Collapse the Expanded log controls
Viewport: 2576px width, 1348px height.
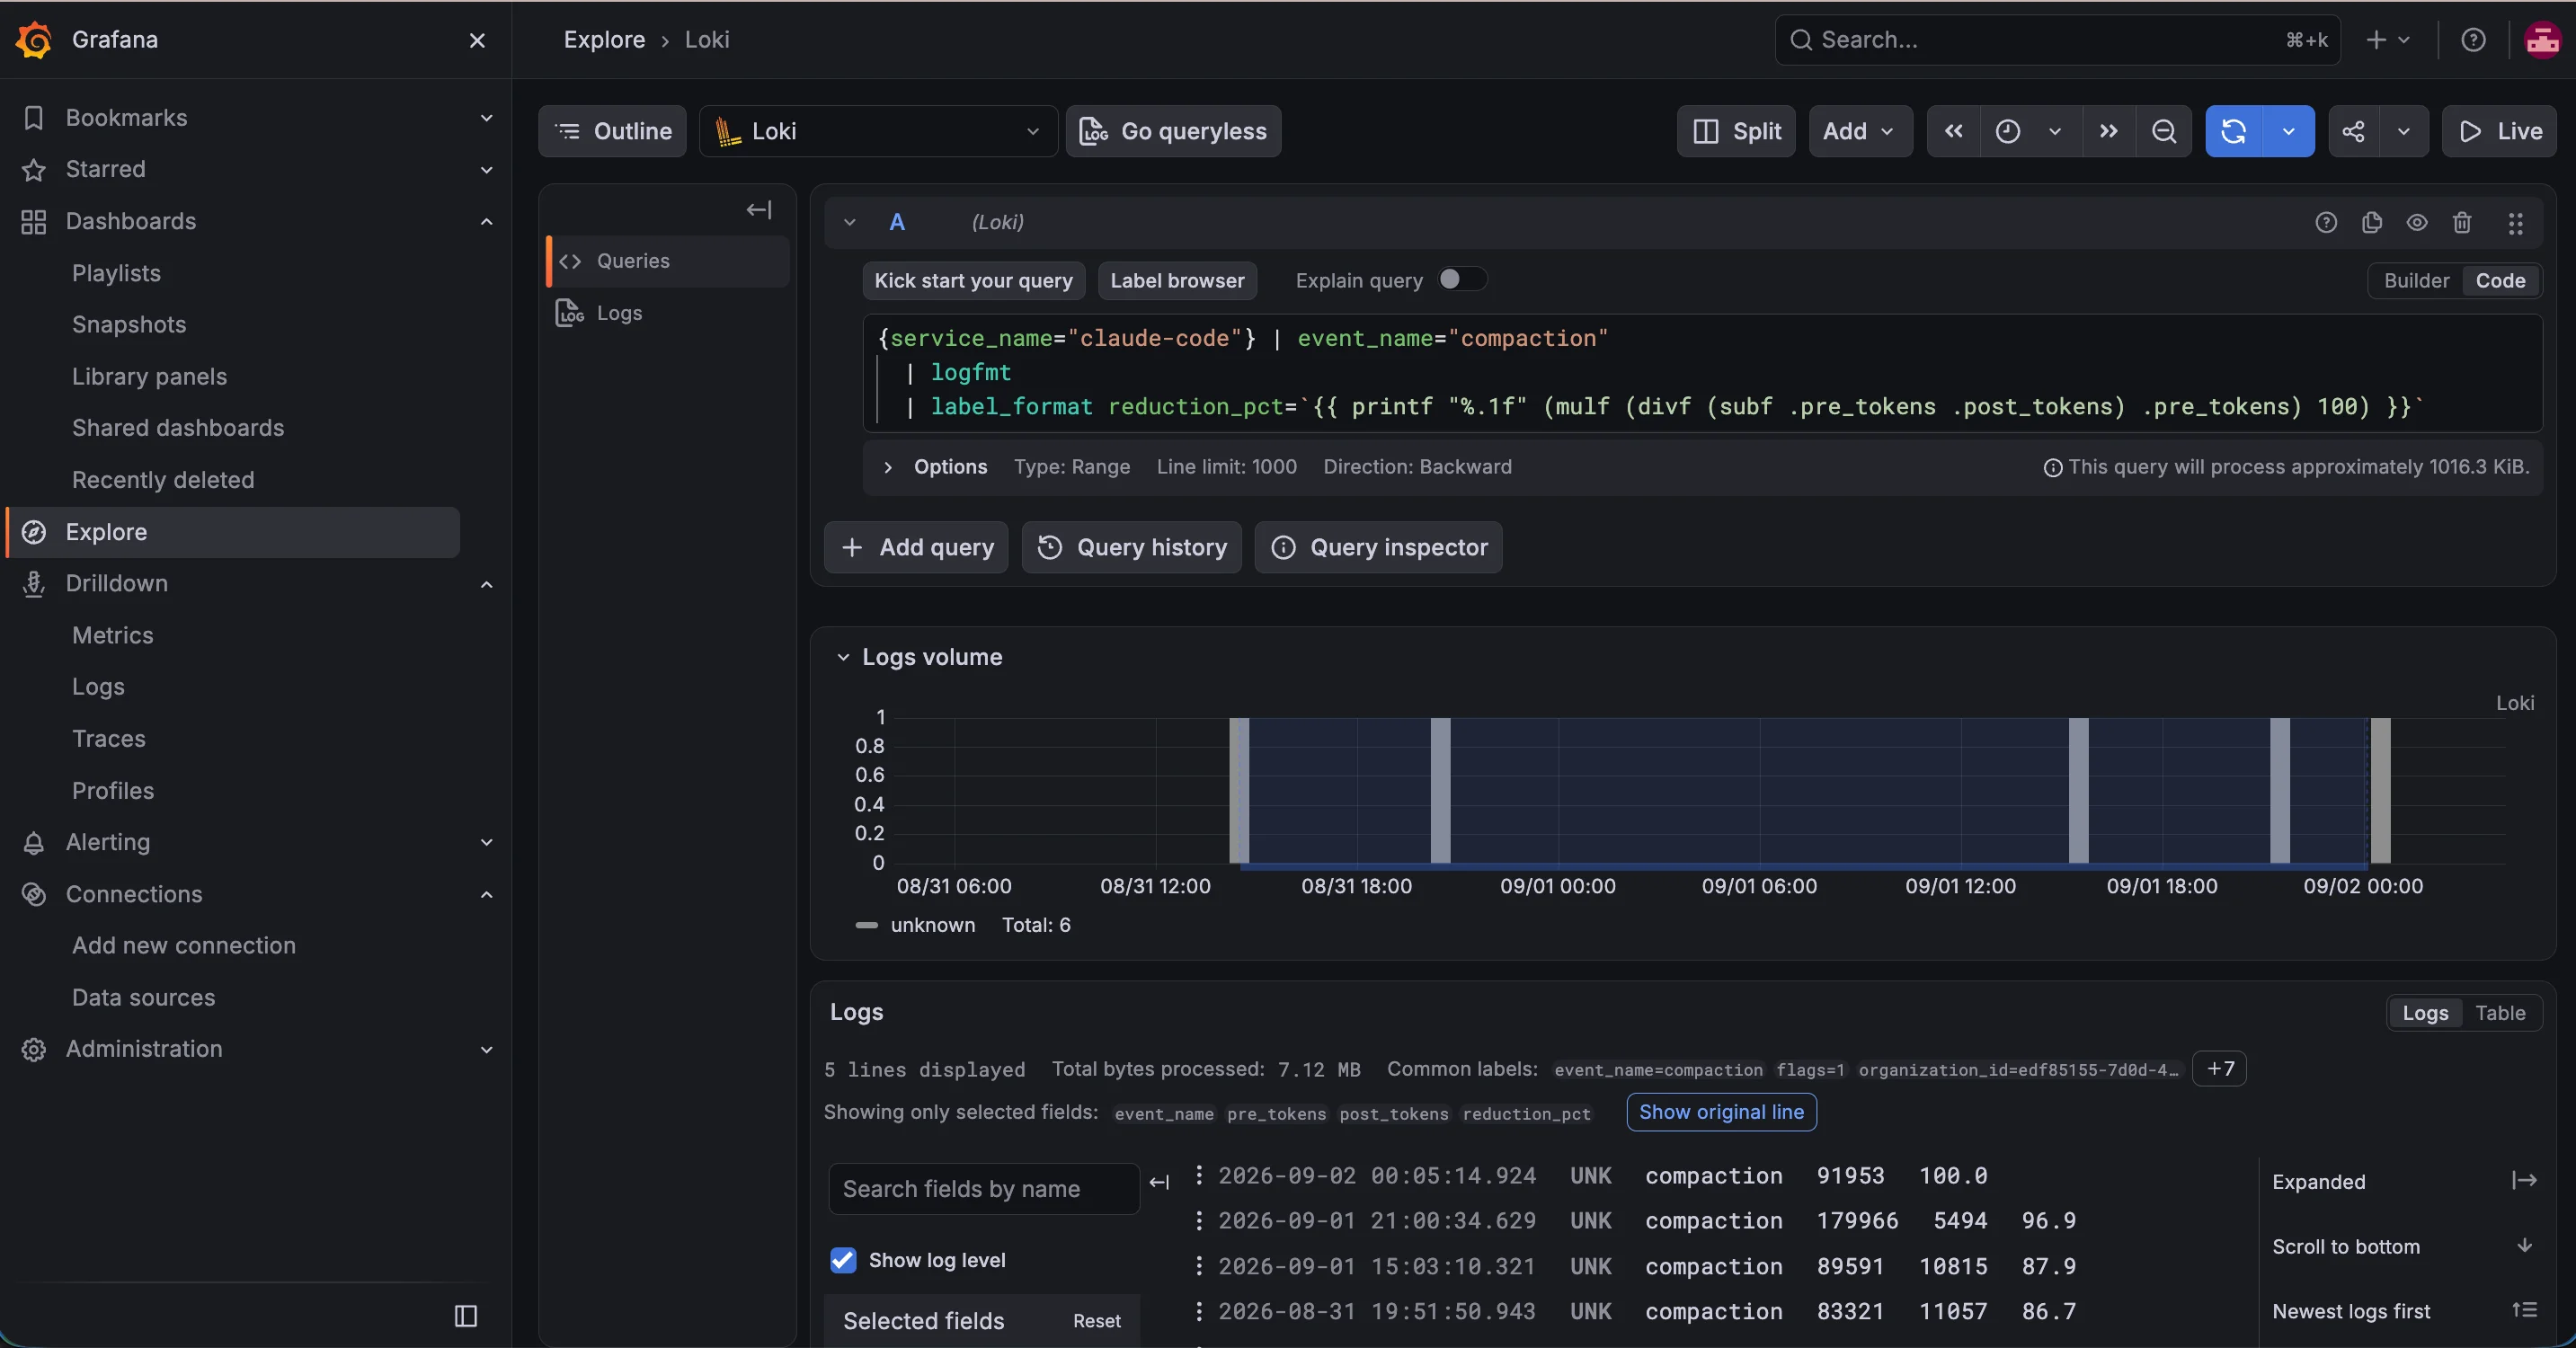[x=2405, y=1182]
